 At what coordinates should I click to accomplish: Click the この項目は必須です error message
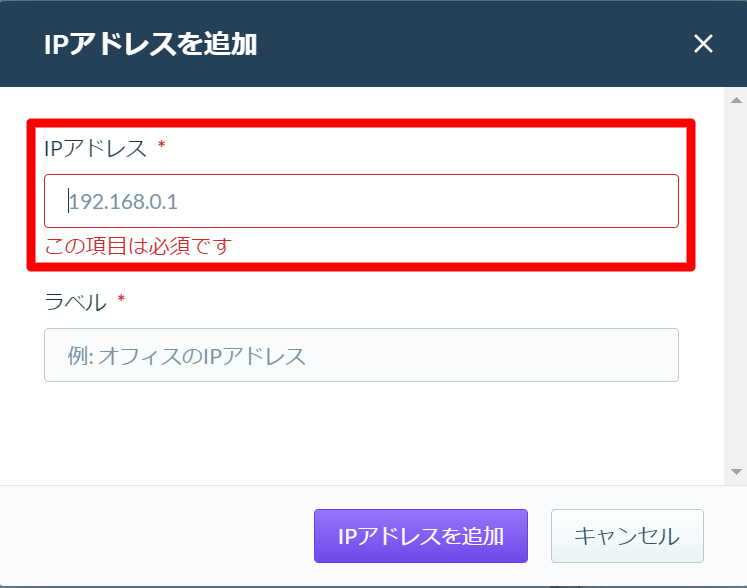pyautogui.click(x=138, y=246)
